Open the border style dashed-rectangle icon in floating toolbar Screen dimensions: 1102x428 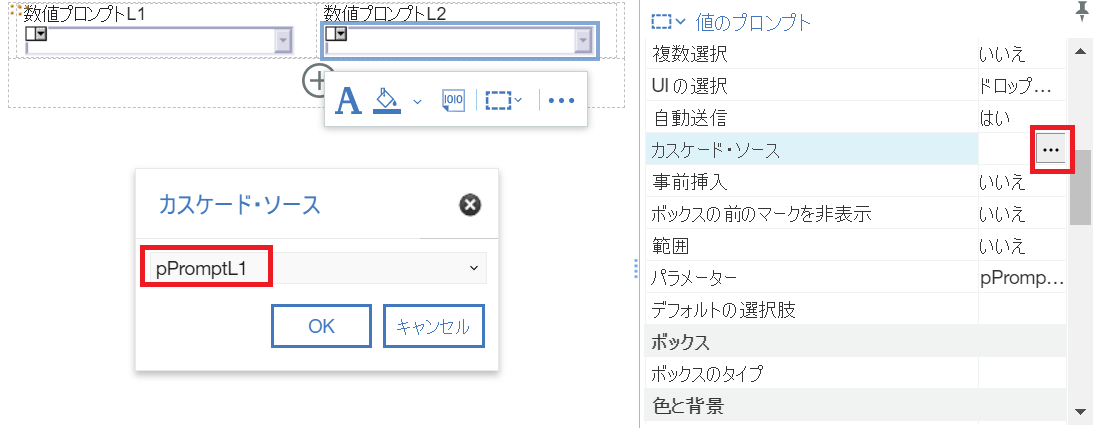click(504, 100)
